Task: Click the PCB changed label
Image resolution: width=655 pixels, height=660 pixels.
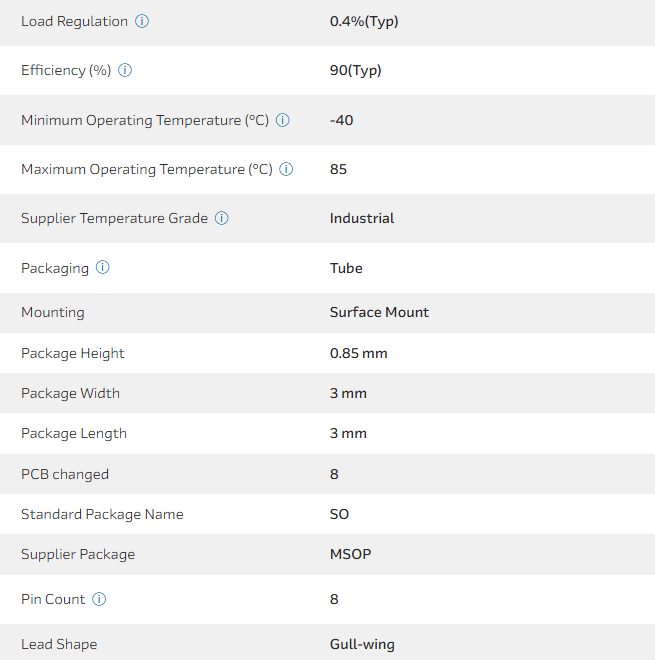Action: pyautogui.click(x=65, y=474)
